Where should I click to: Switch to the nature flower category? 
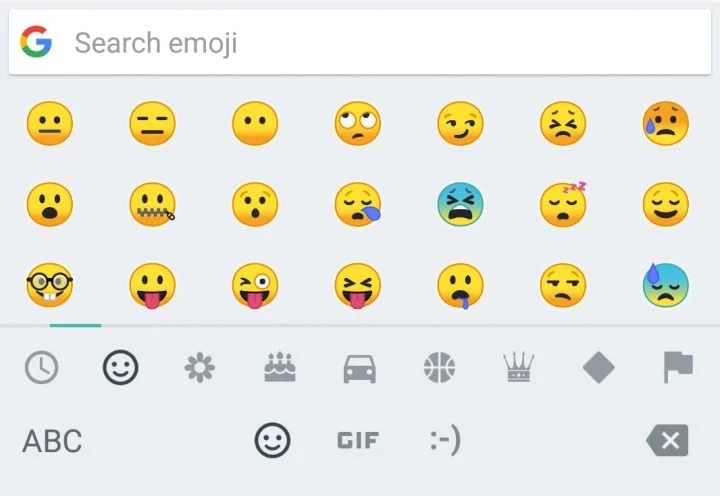tap(200, 368)
